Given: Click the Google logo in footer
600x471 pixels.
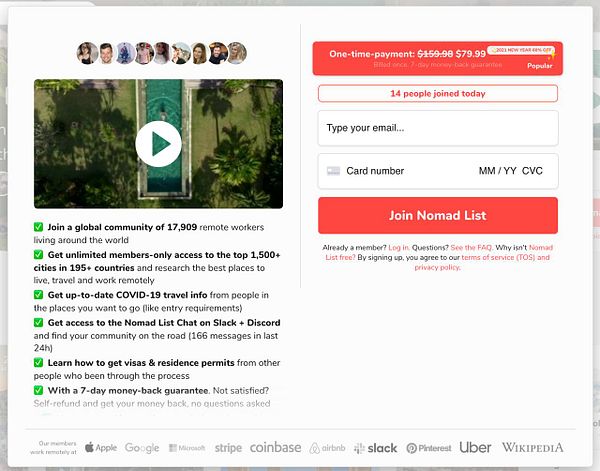Looking at the screenshot, I should point(142,448).
